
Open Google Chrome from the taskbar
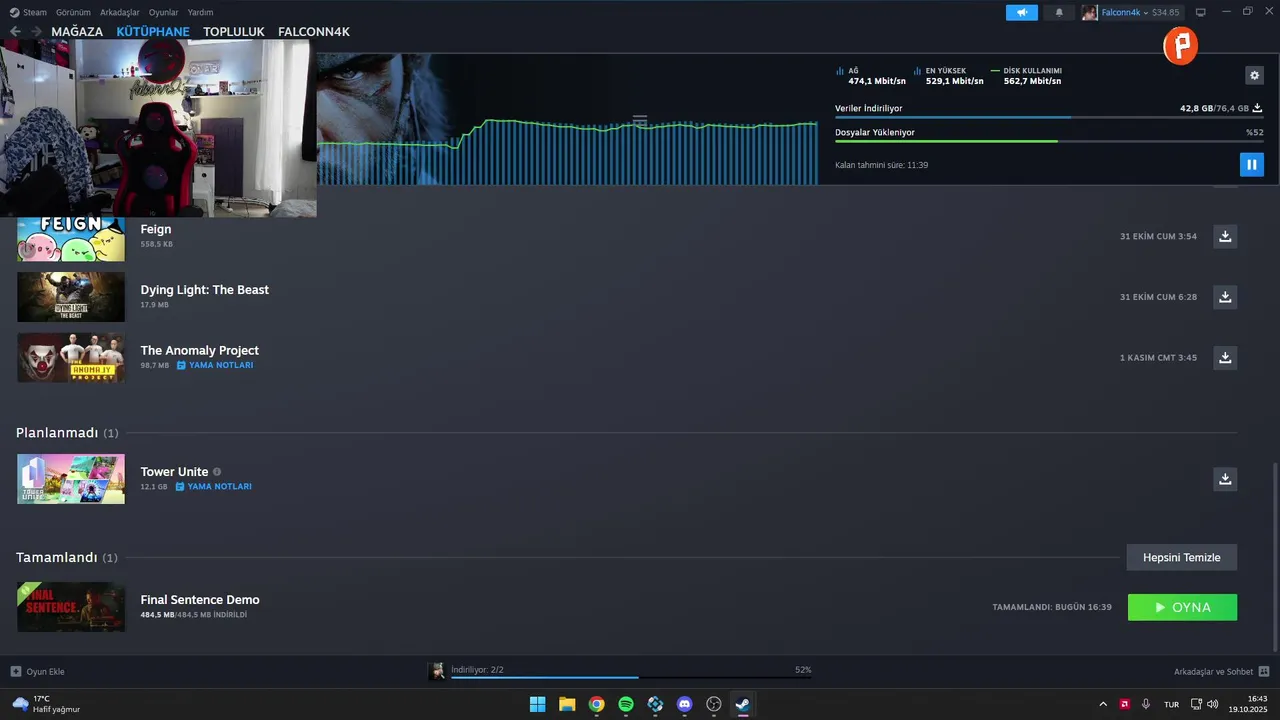596,704
